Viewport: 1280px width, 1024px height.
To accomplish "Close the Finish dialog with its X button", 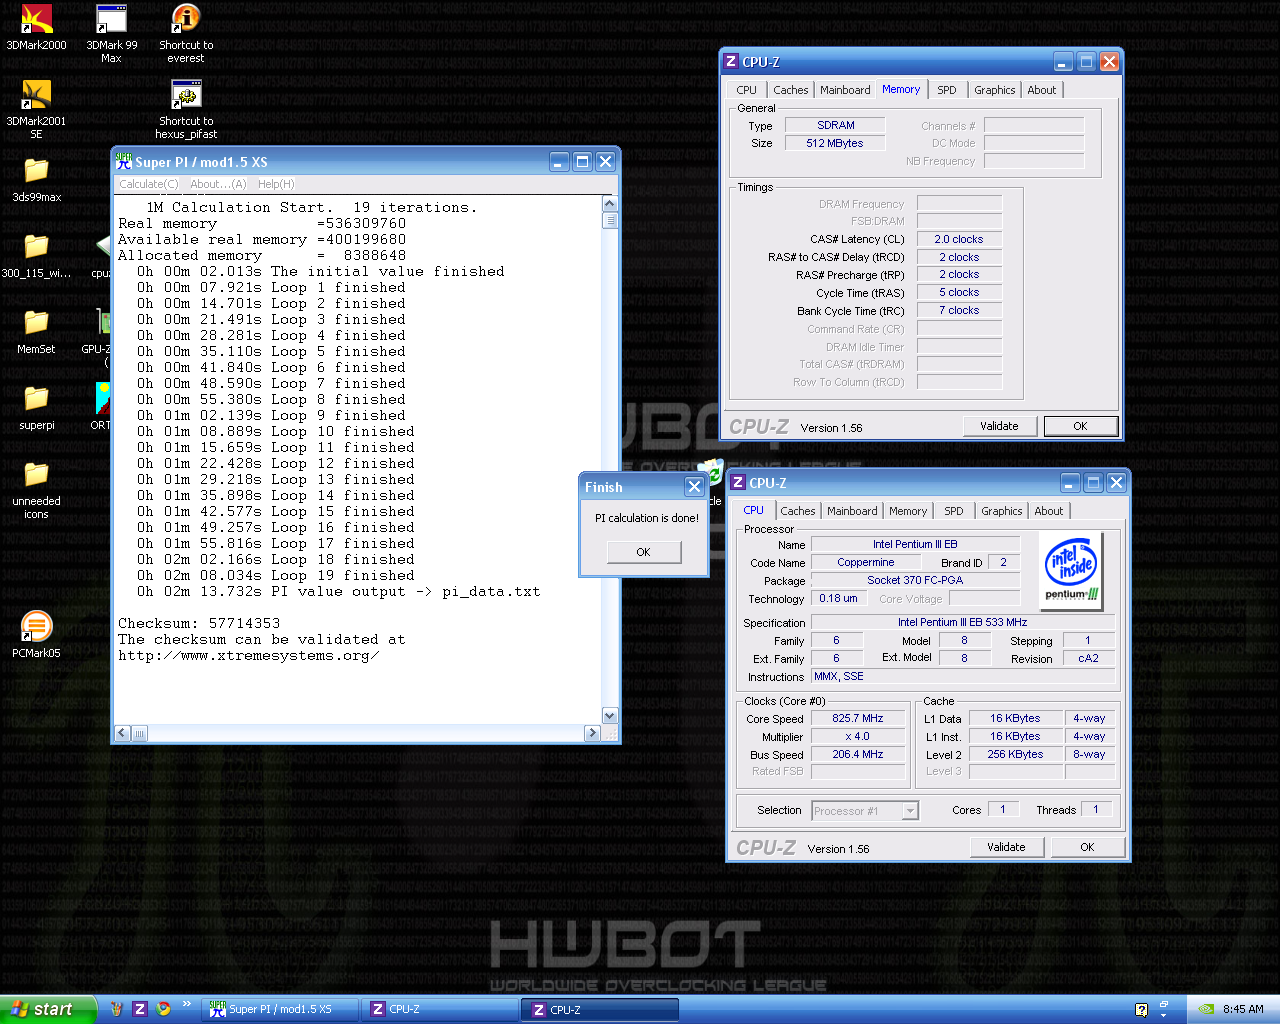I will pos(694,486).
